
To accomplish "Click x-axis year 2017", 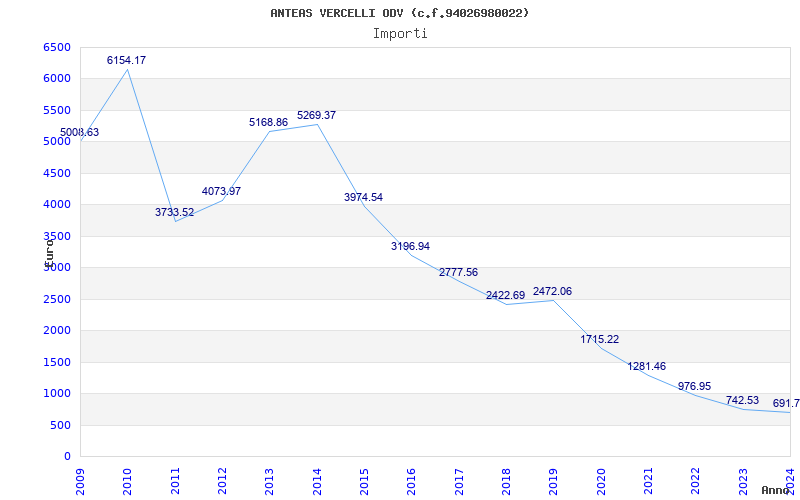I will [459, 481].
